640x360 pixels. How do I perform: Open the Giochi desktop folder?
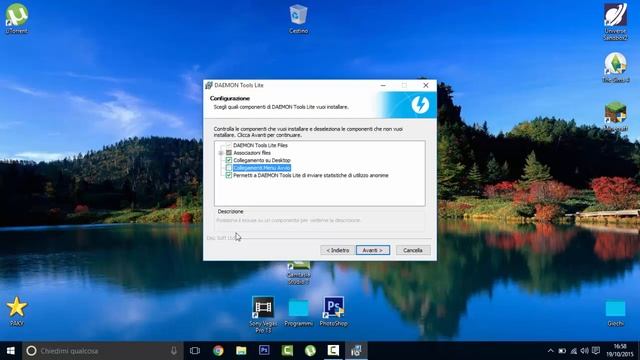615,313
